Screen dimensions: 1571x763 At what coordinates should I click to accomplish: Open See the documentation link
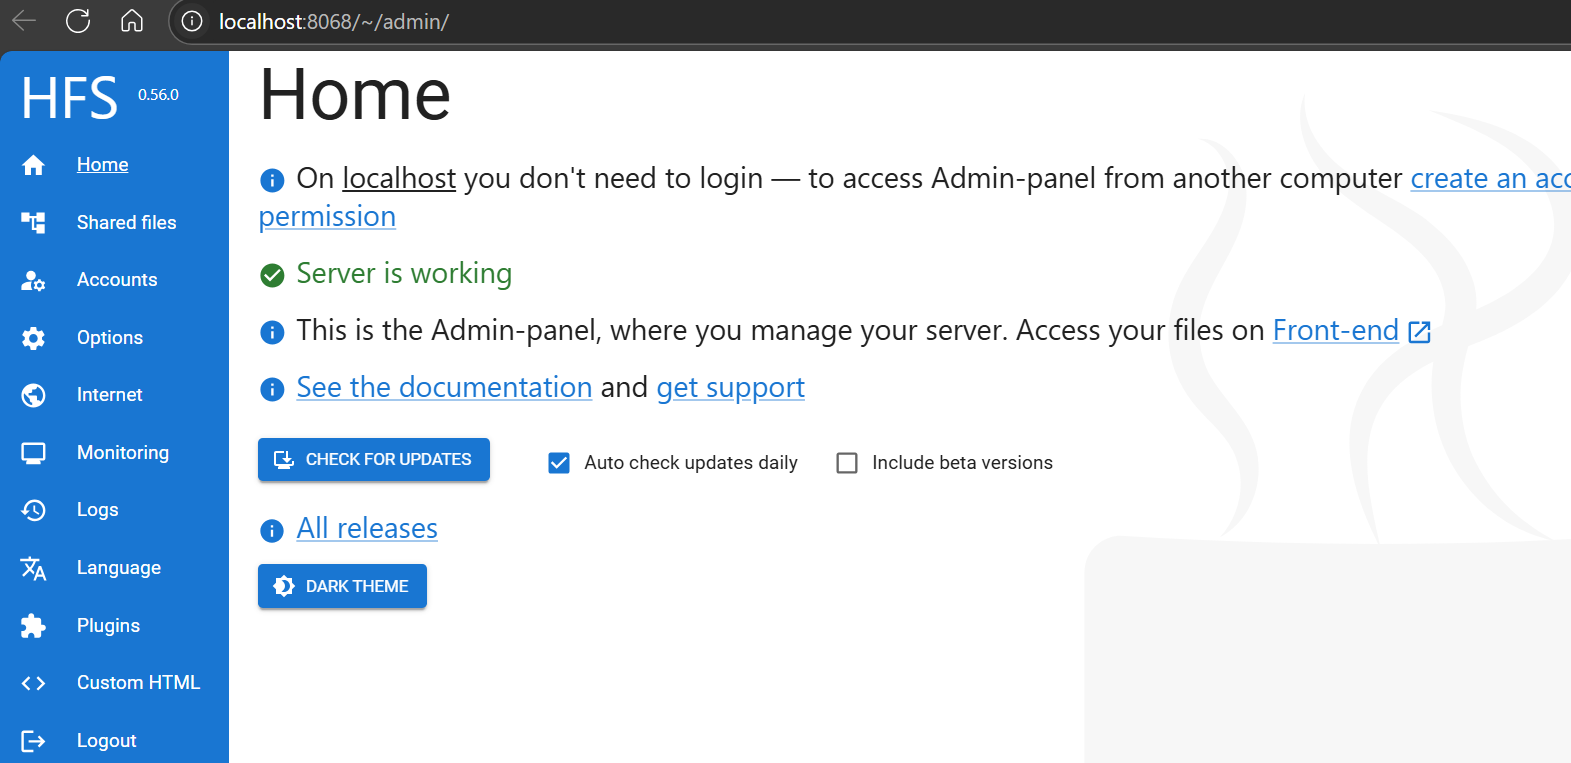coord(444,387)
